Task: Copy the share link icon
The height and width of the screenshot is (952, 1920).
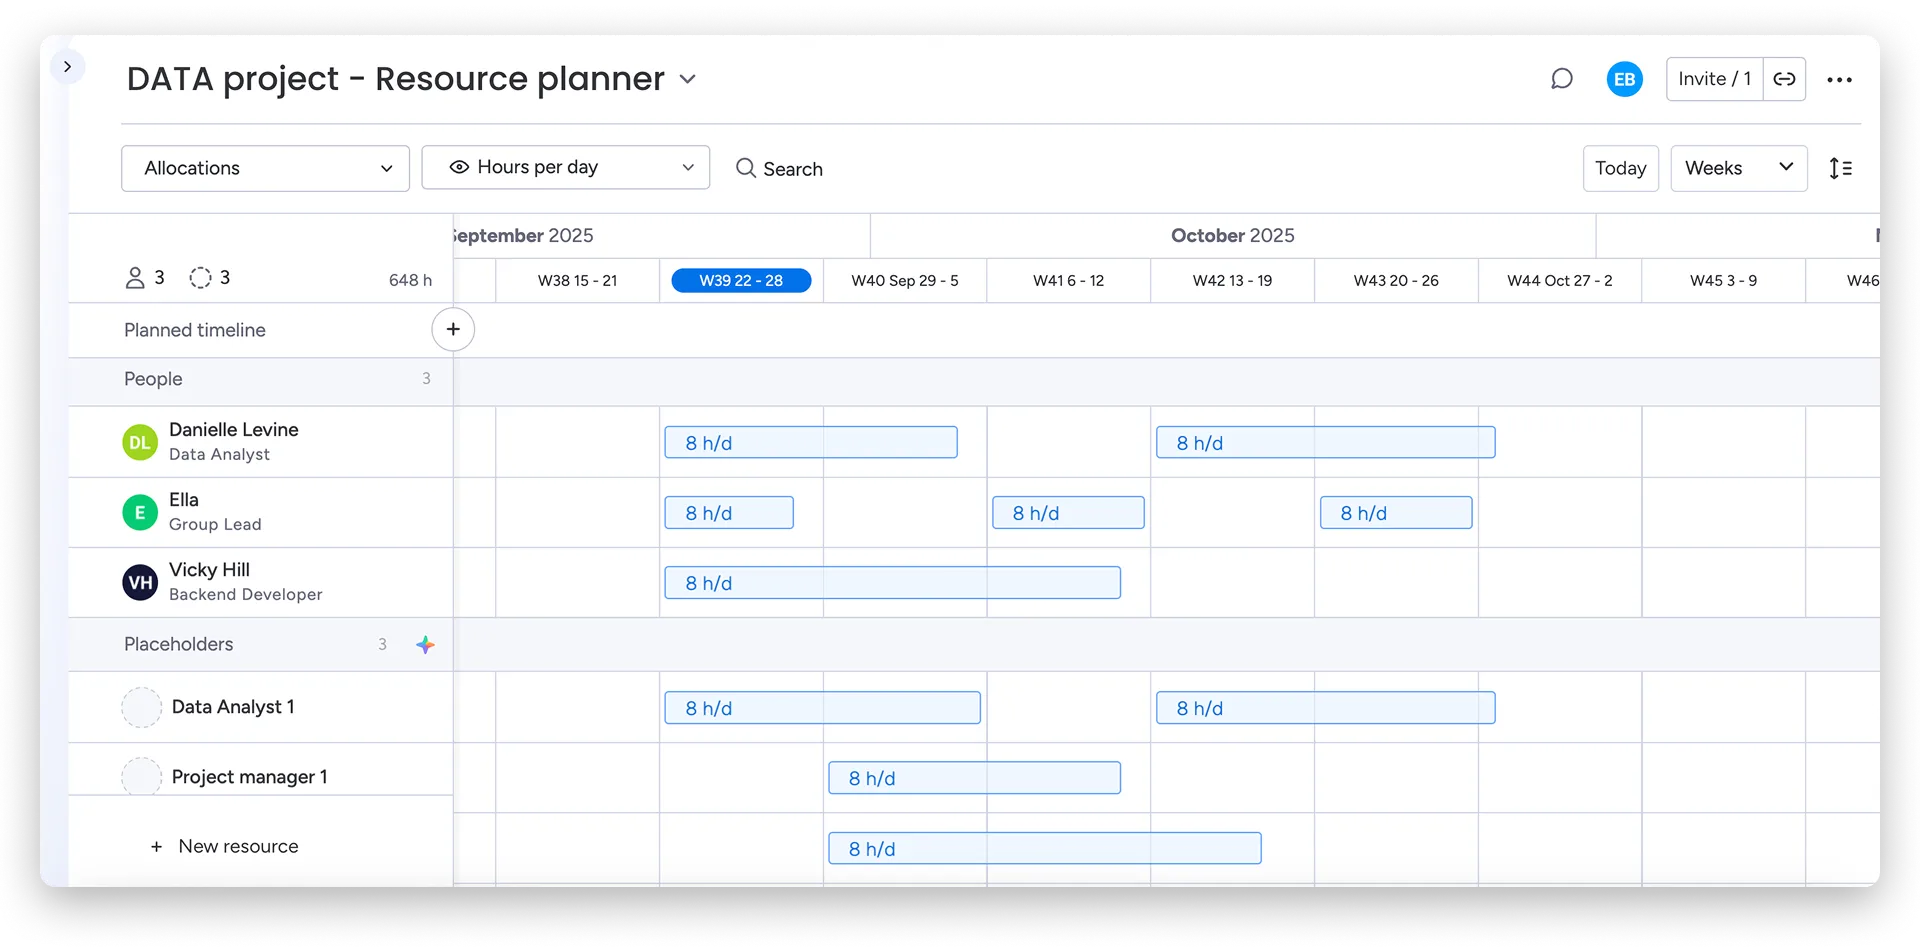Action: pos(1784,79)
